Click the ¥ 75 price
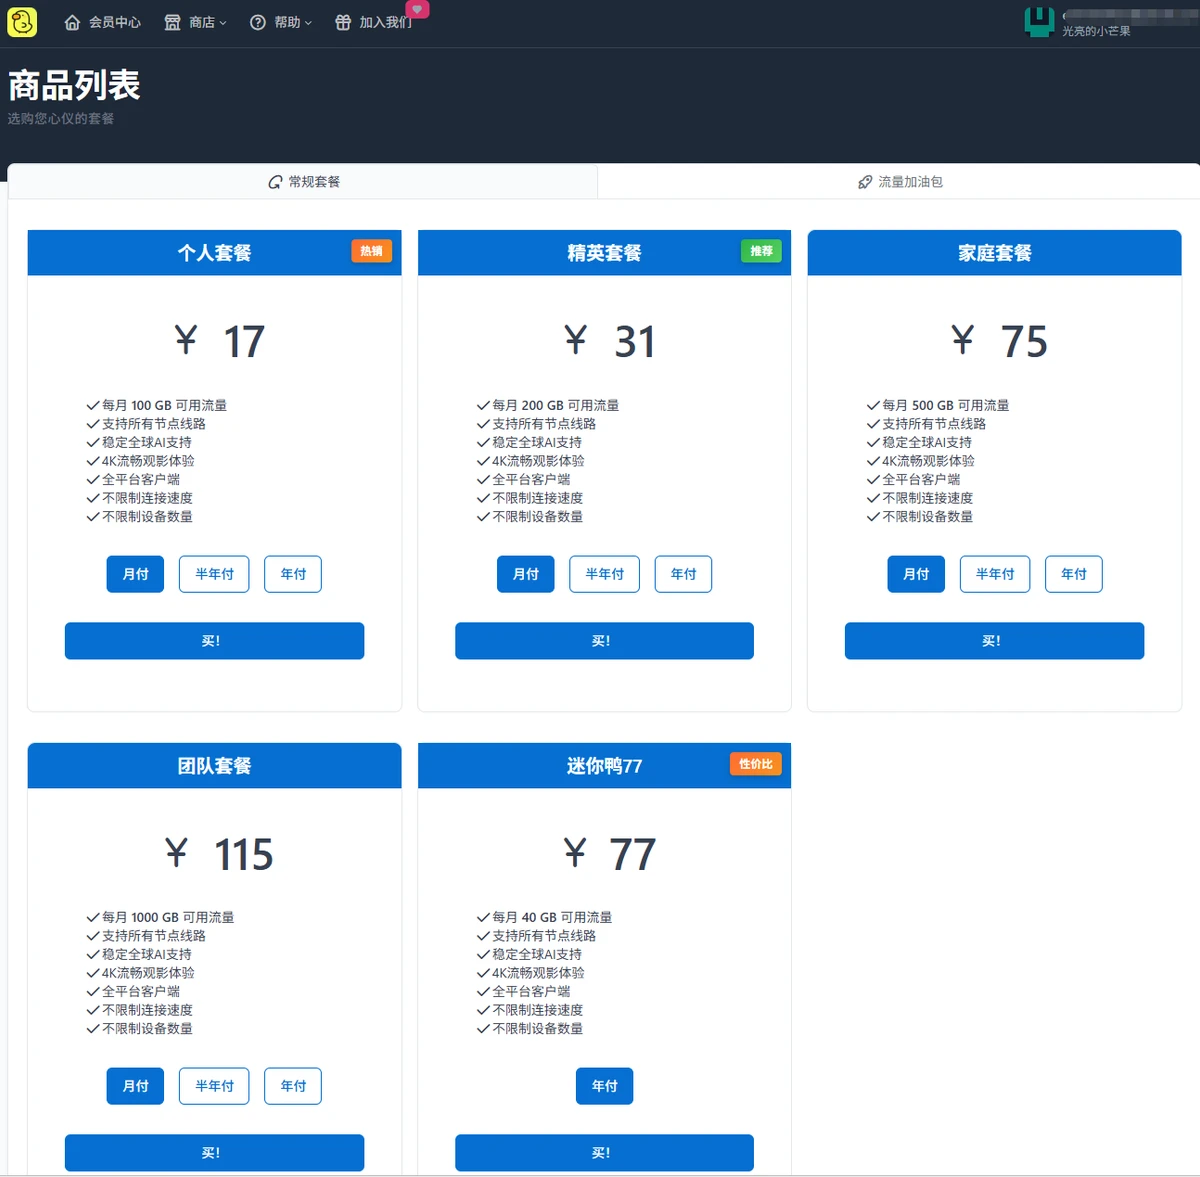The width and height of the screenshot is (1200, 1177). [x=999, y=342]
